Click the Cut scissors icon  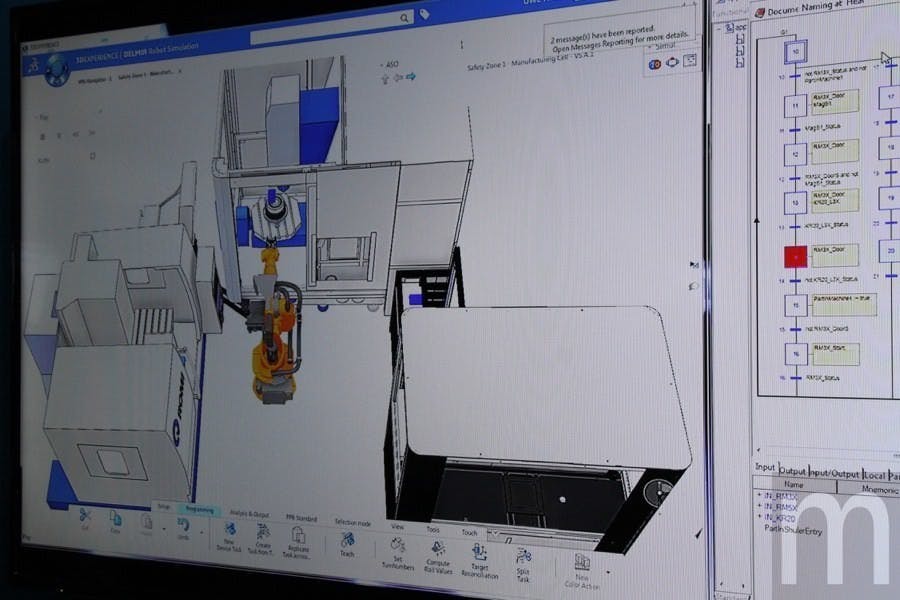click(x=85, y=516)
